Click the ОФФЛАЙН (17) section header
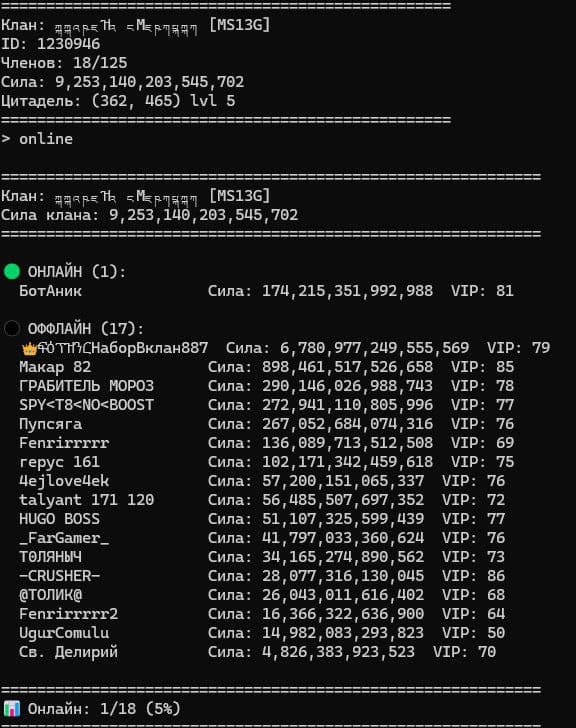Image resolution: width=576 pixels, height=728 pixels. (86, 329)
